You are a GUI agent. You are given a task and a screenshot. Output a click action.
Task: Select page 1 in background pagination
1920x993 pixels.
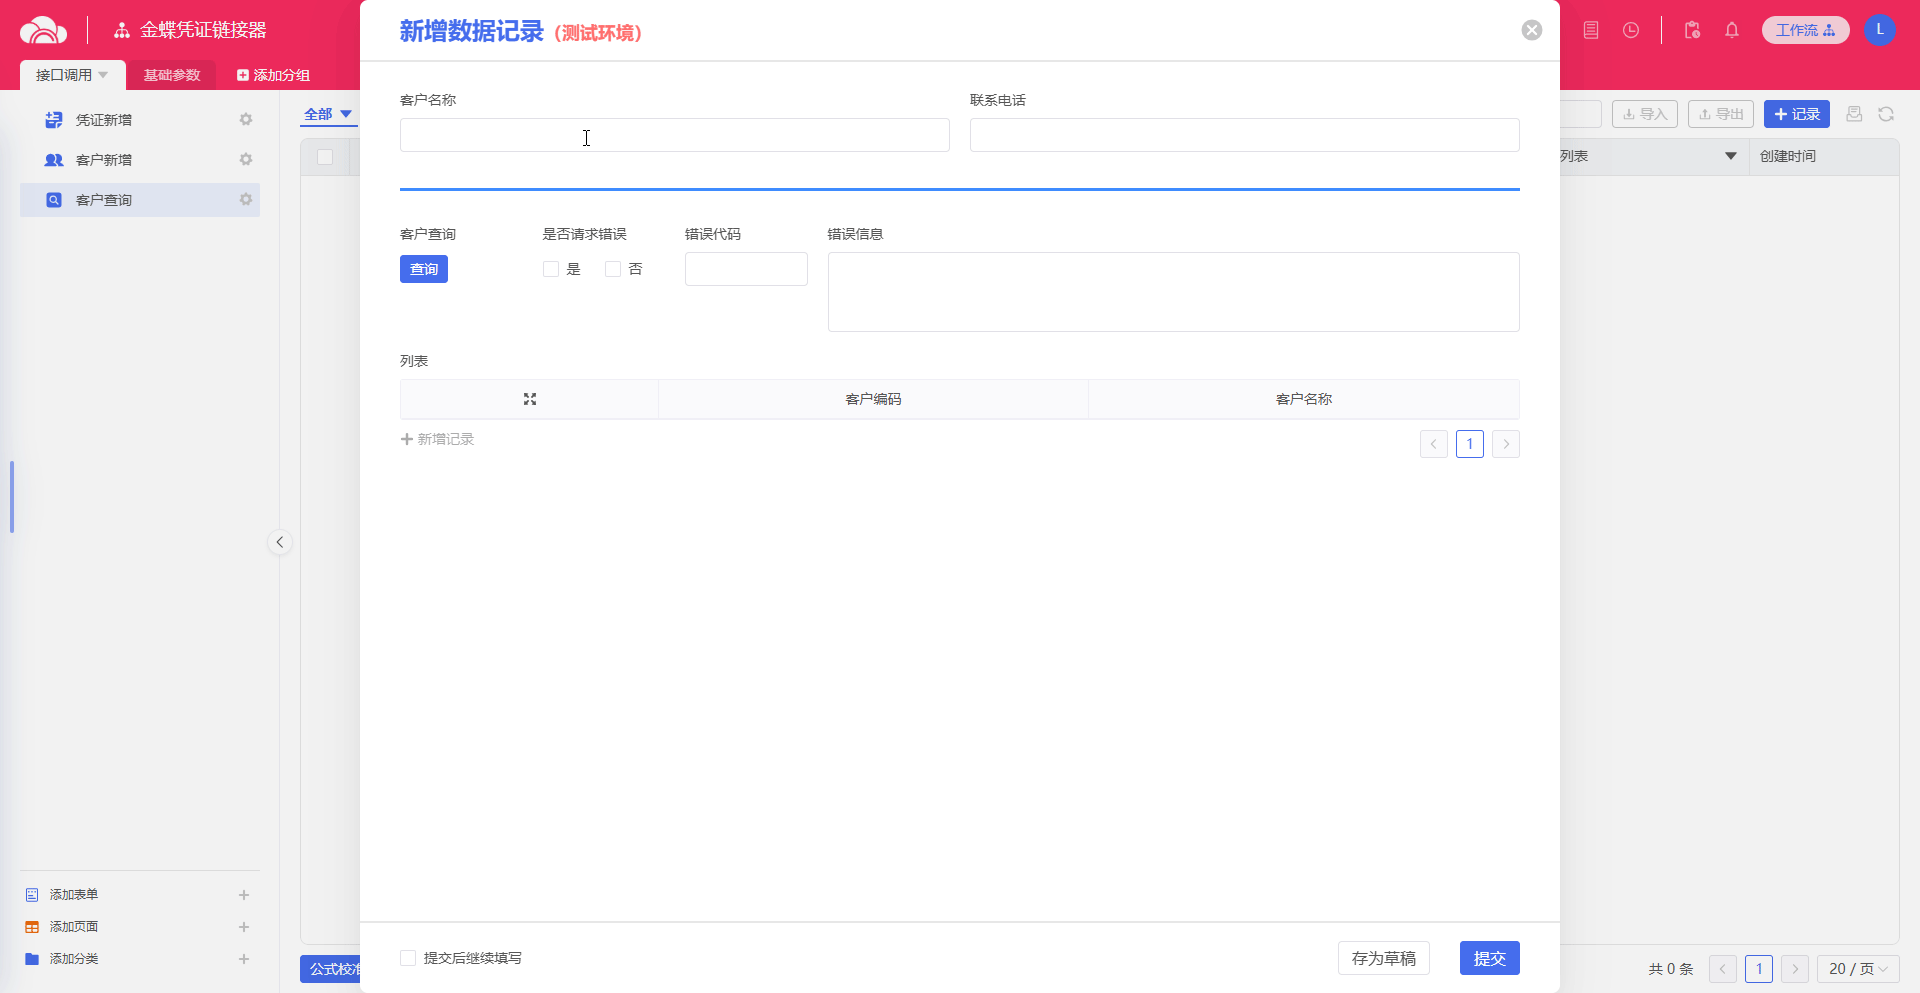1759,969
